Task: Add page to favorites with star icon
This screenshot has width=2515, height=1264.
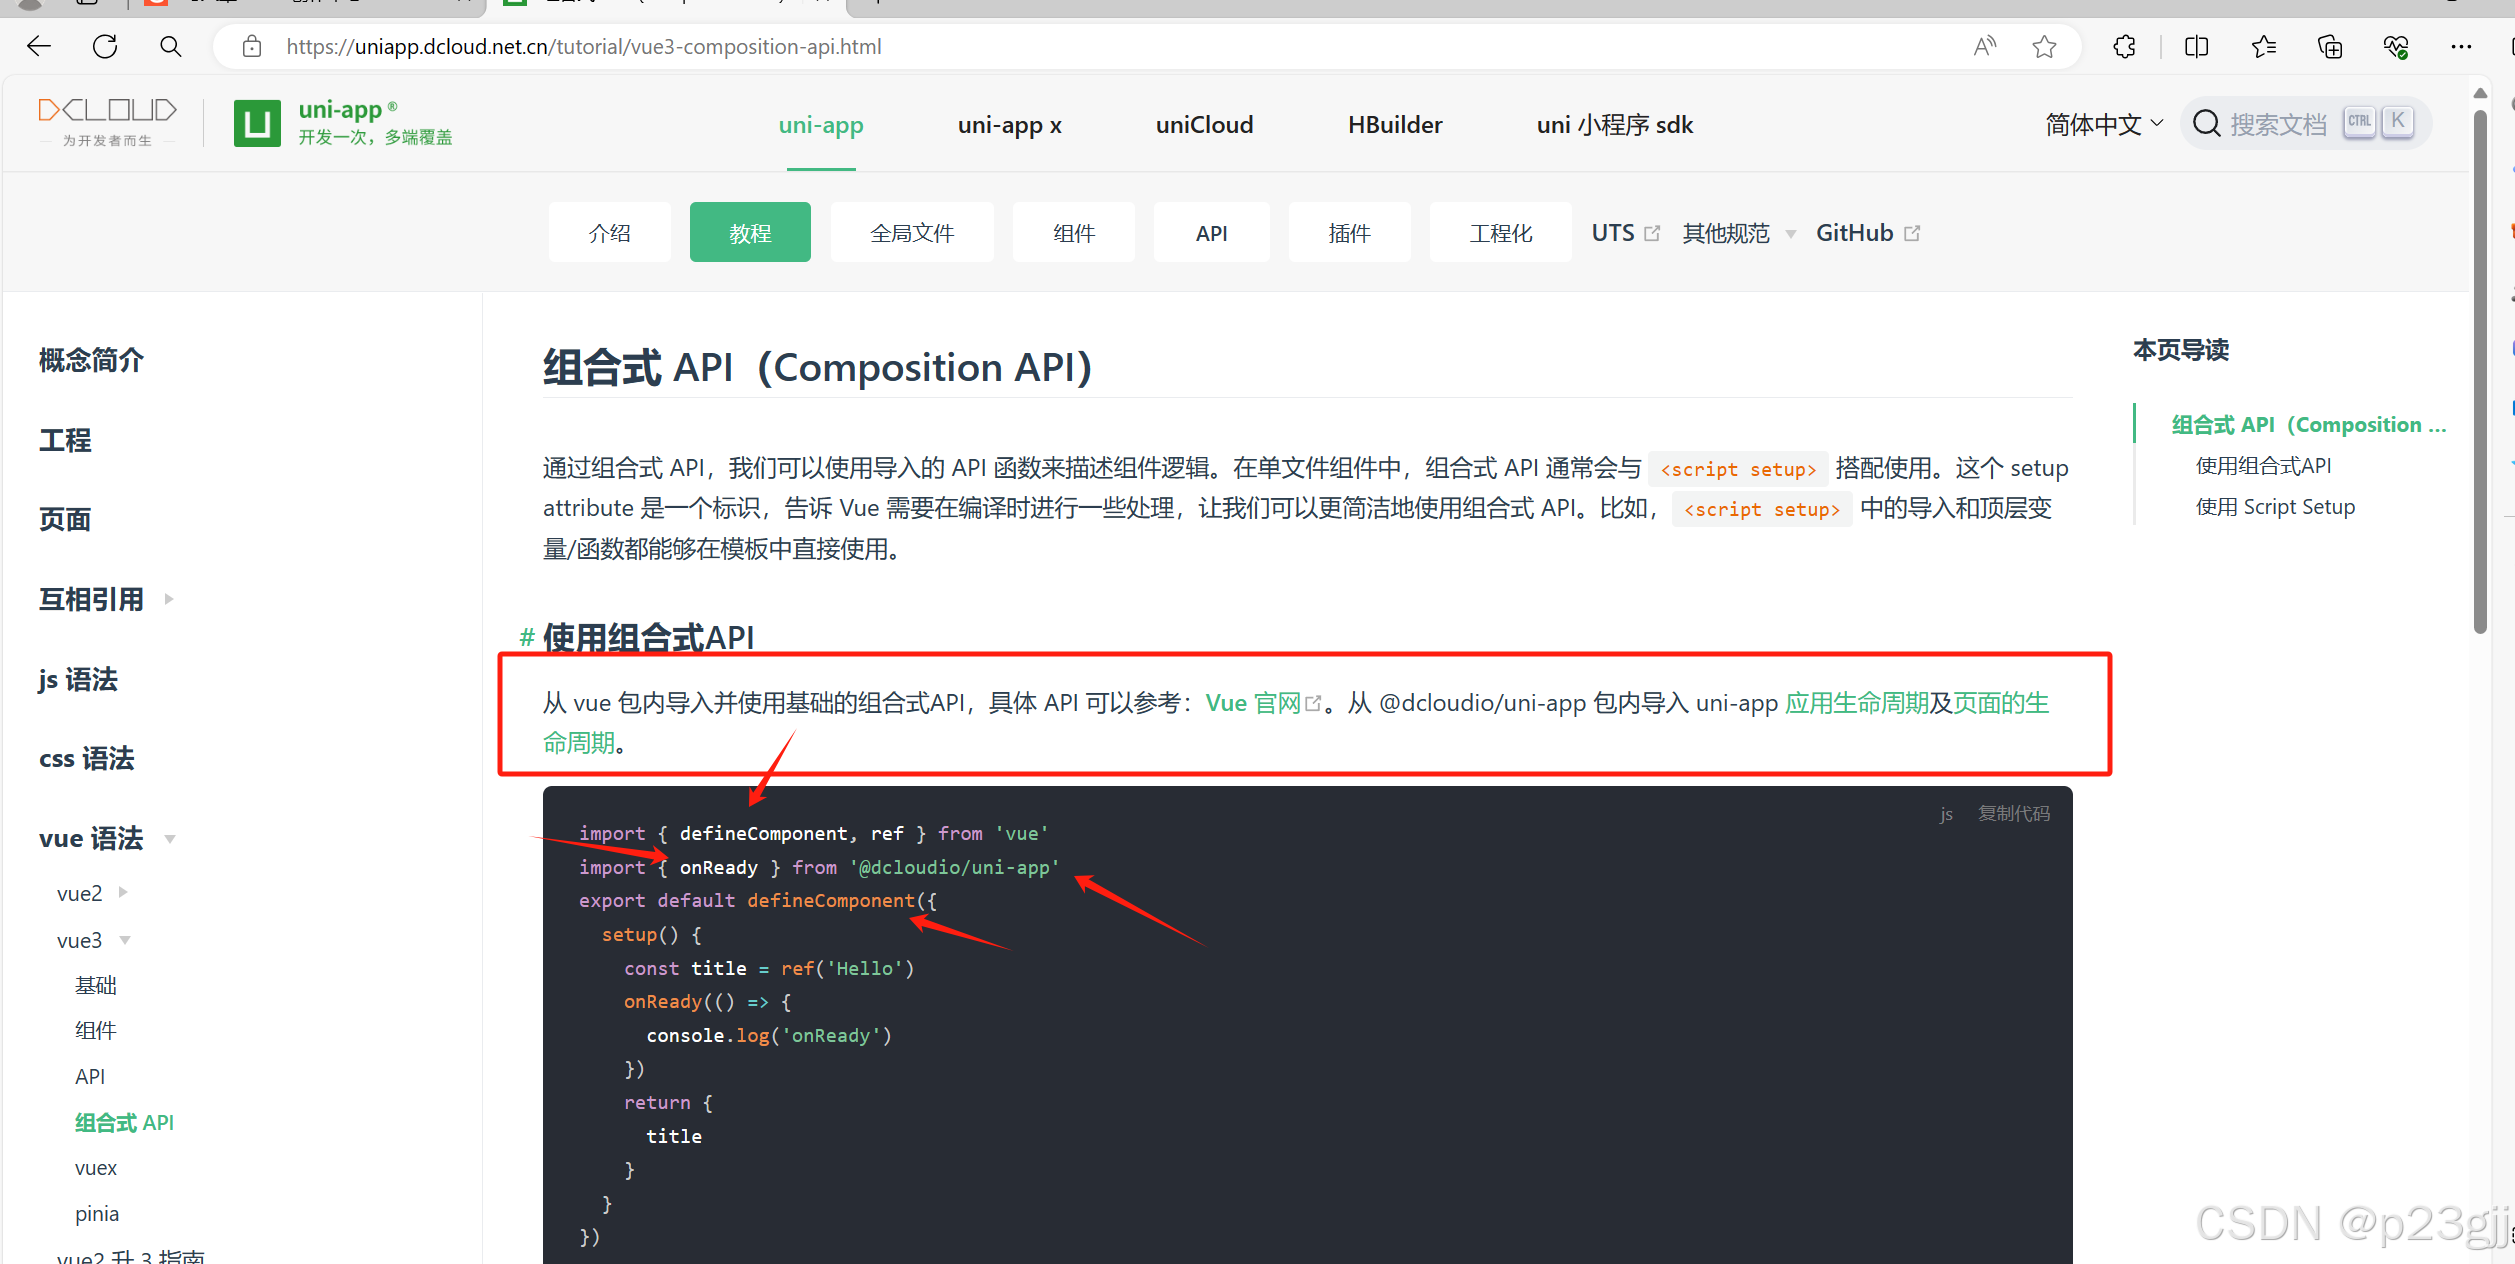Action: (x=2044, y=47)
